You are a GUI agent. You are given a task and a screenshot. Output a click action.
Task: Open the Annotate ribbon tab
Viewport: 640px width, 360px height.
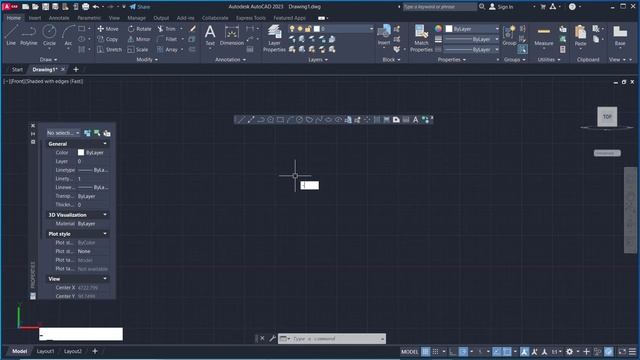[x=59, y=18]
